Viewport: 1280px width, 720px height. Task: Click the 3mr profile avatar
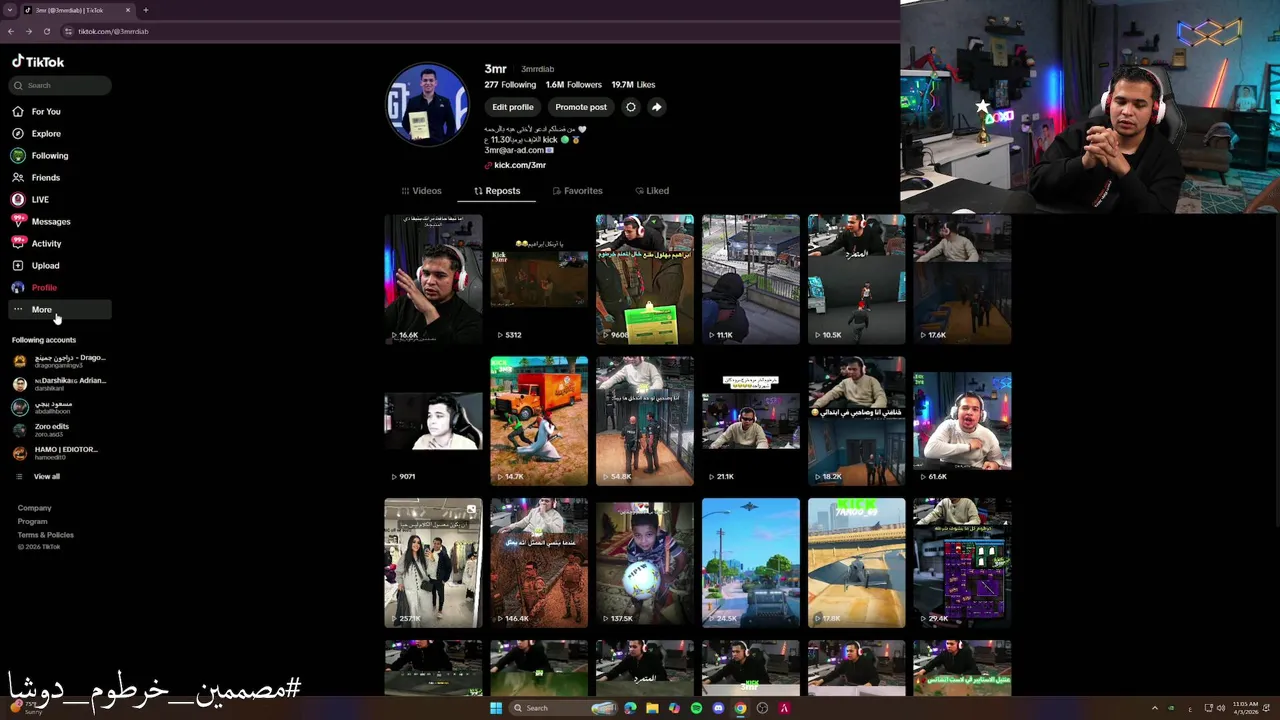click(427, 104)
